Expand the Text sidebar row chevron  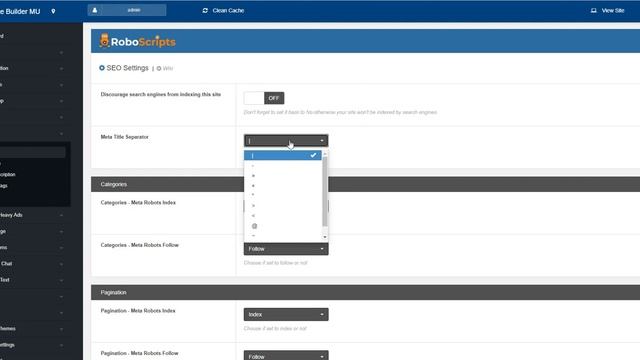pyautogui.click(x=61, y=280)
